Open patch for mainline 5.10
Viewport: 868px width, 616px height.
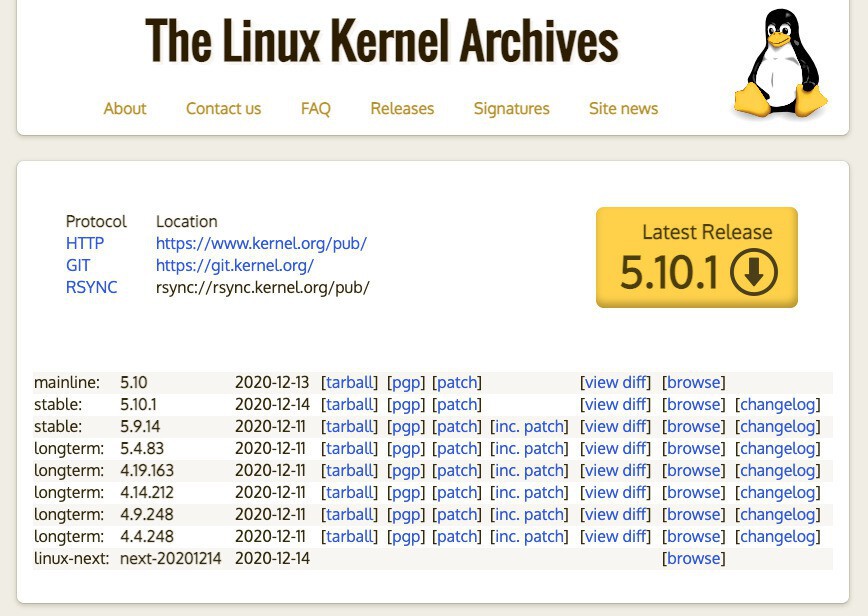pos(457,382)
